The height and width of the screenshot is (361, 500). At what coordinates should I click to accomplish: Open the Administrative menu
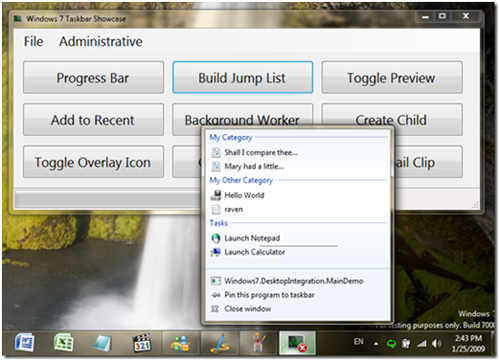point(101,42)
